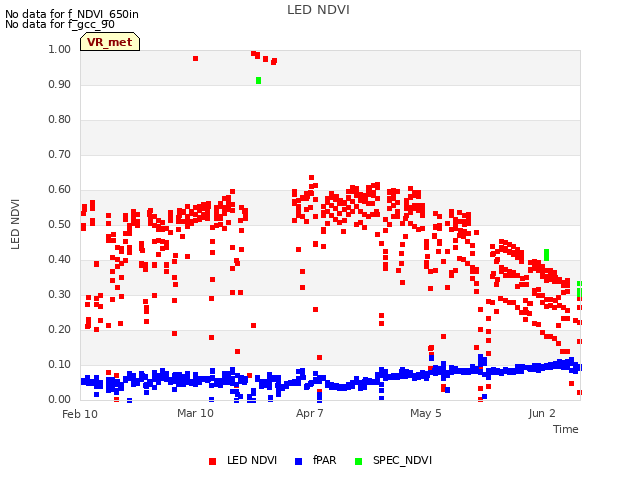Click the 0.00 y-axis tick label

(x=59, y=400)
